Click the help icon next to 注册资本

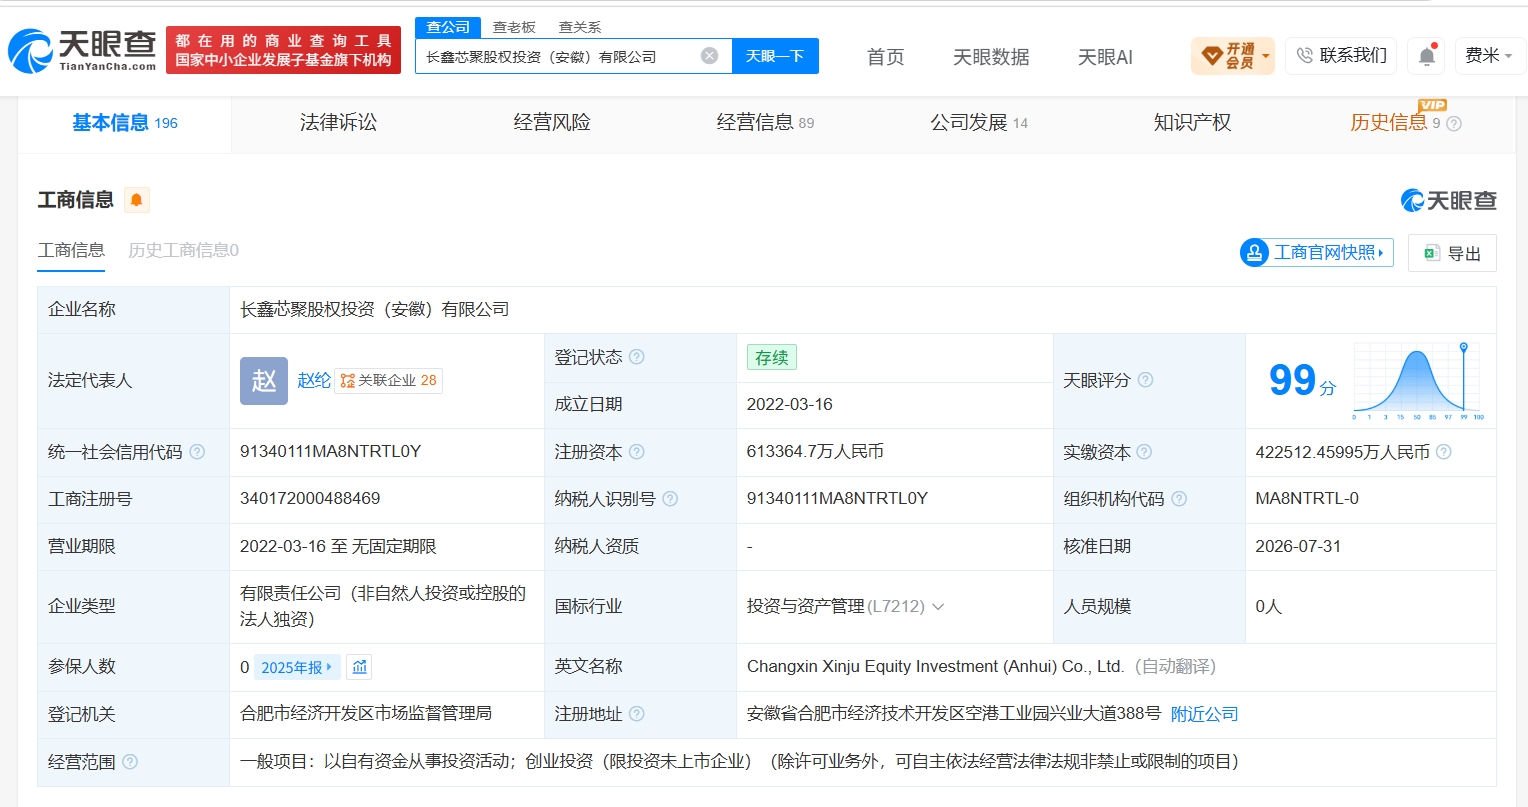point(637,452)
